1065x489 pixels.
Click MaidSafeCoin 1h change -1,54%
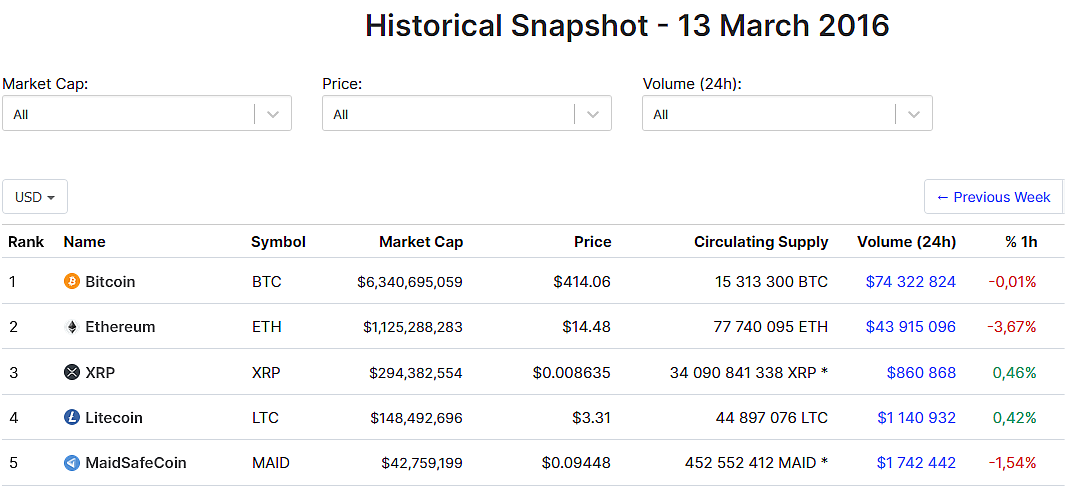point(1012,463)
